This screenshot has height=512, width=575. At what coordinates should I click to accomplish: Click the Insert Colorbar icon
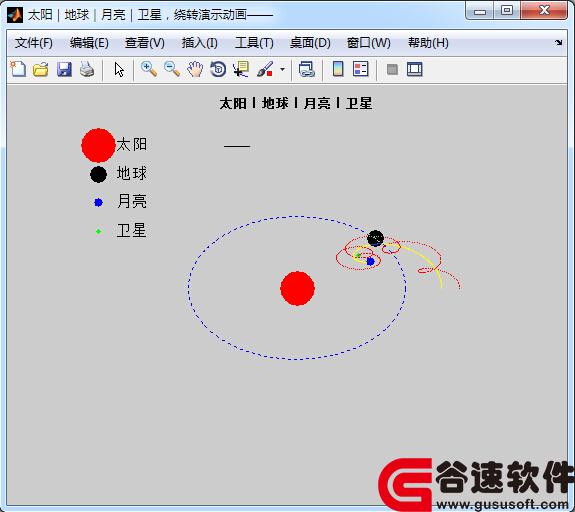click(338, 69)
